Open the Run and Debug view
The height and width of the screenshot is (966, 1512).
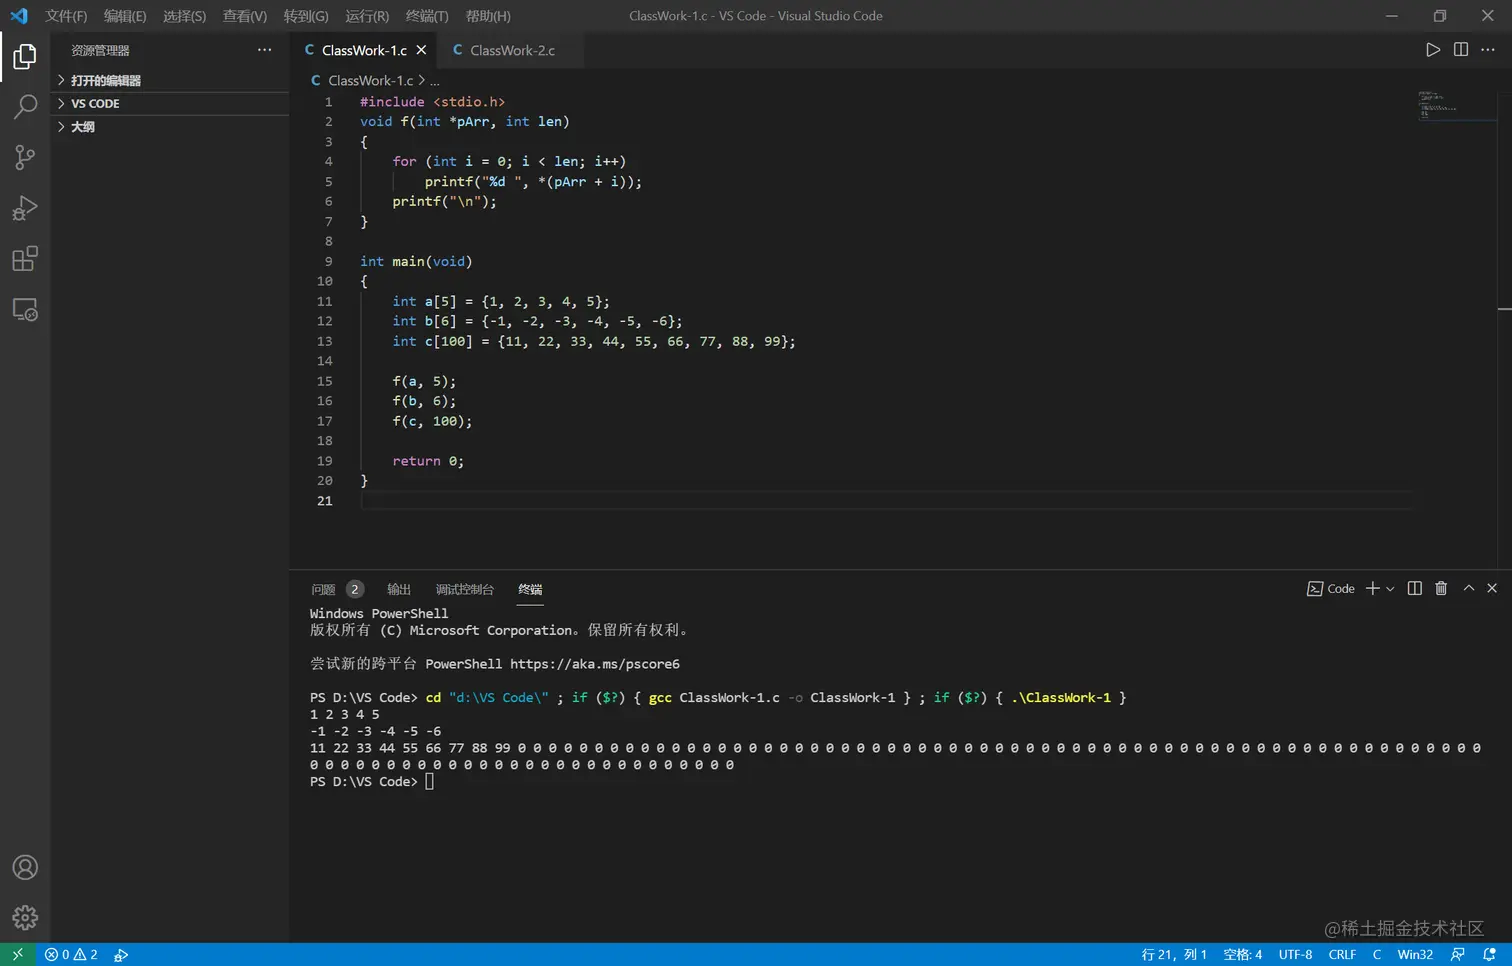[25, 208]
